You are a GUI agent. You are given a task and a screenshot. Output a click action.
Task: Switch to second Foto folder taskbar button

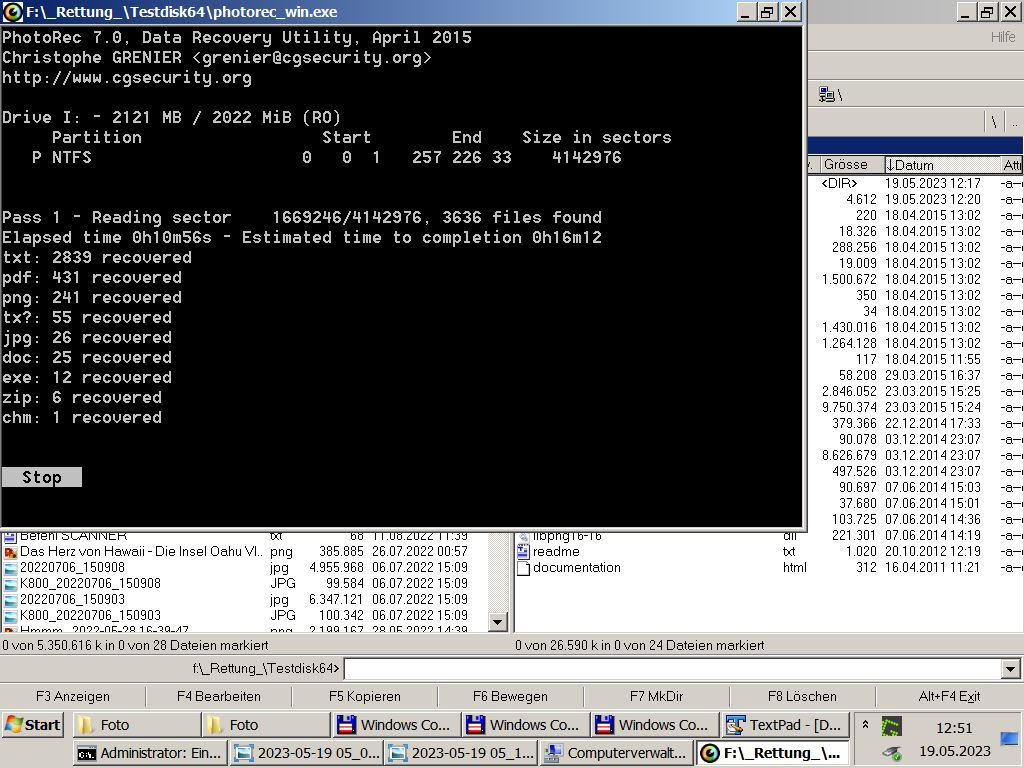click(264, 725)
